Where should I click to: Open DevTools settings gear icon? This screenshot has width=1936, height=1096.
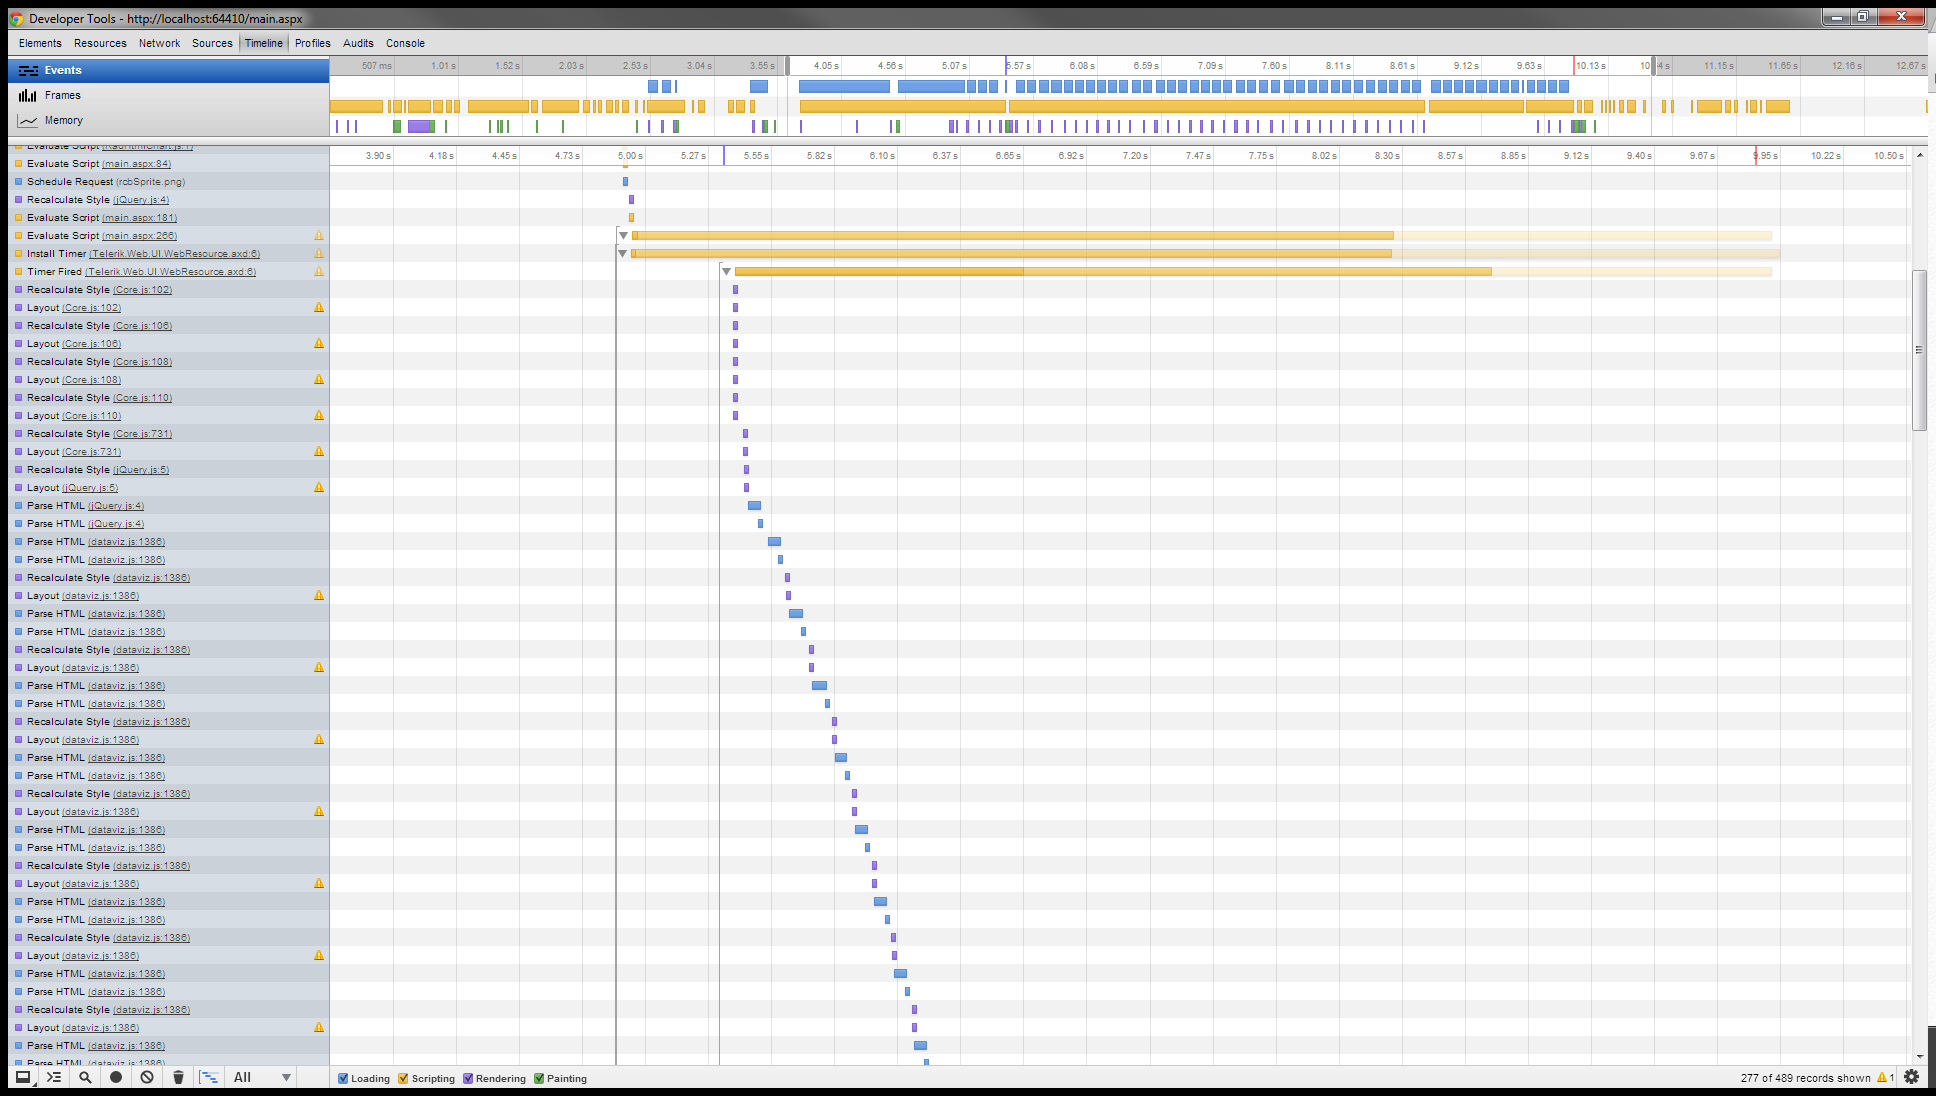pyautogui.click(x=1911, y=1077)
